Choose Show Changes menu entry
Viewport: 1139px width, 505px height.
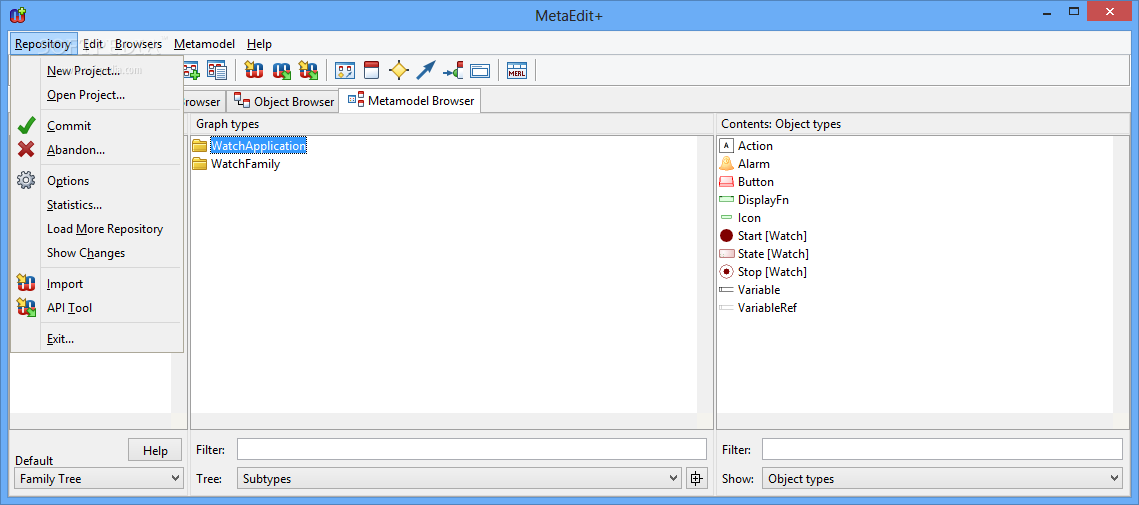(x=86, y=253)
